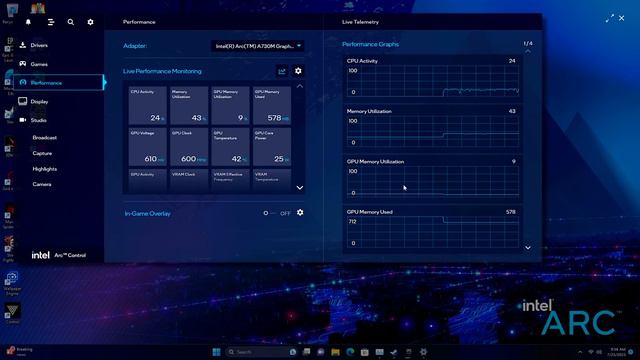Click the Studio camera icon

pos(23,120)
